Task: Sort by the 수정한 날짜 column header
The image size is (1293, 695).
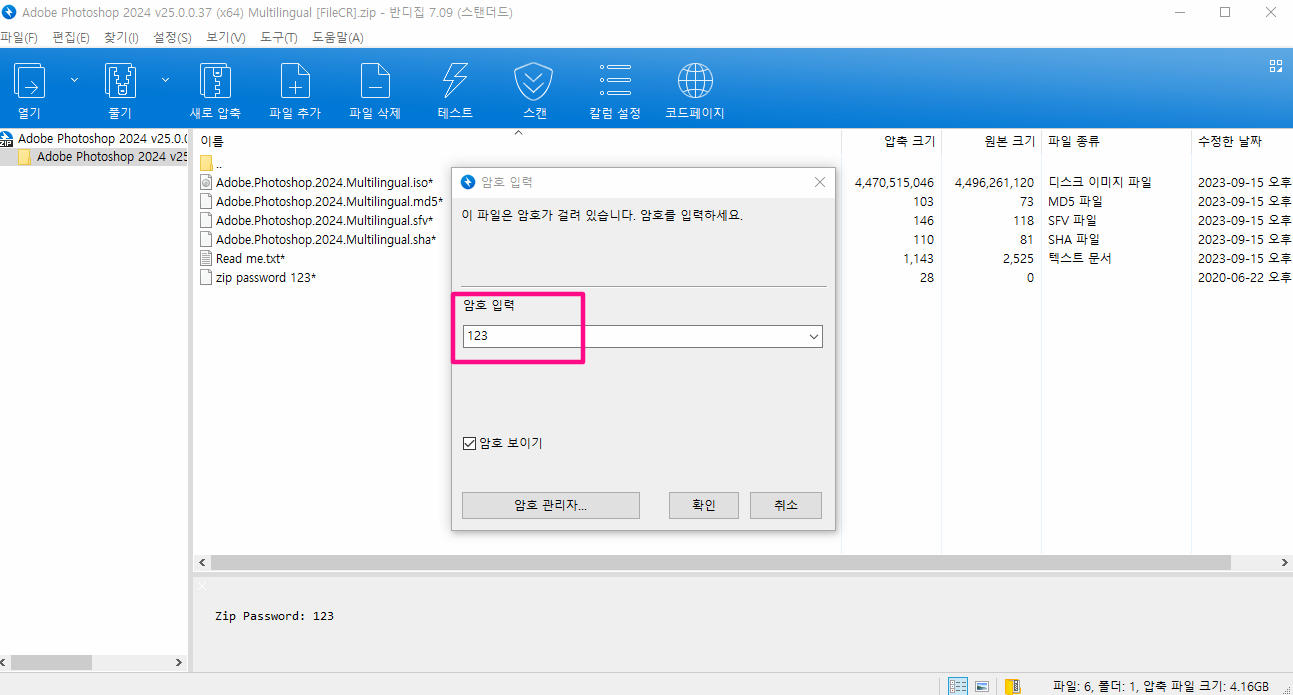Action: [x=1230, y=141]
